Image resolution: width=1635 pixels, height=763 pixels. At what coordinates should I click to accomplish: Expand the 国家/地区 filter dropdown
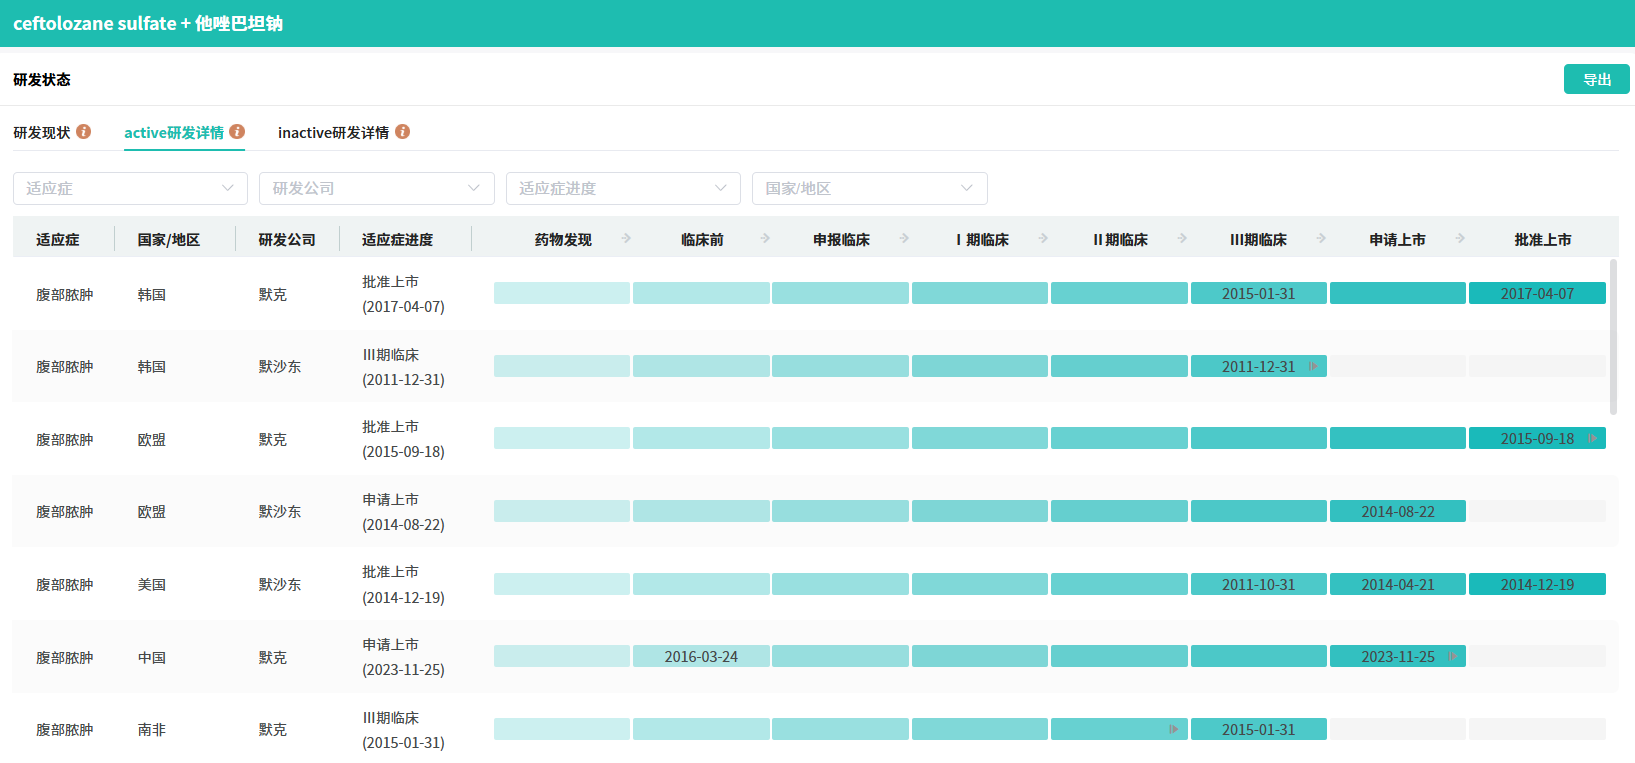(869, 189)
